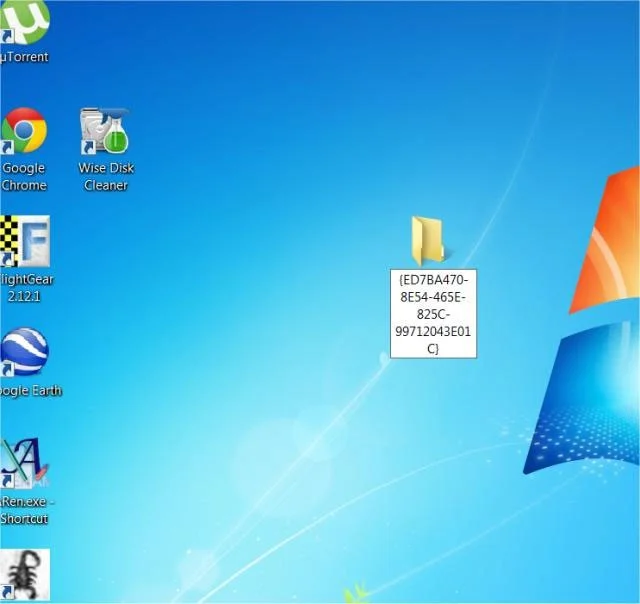The image size is (640, 604).
Task: Click the Wise Disk Cleaner icon
Action: click(106, 131)
